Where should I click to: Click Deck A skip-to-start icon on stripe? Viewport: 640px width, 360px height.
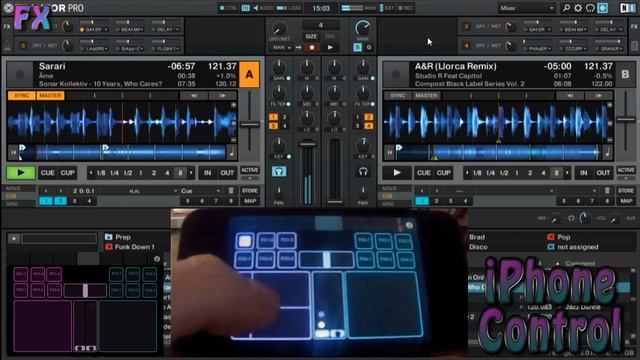coord(13,153)
